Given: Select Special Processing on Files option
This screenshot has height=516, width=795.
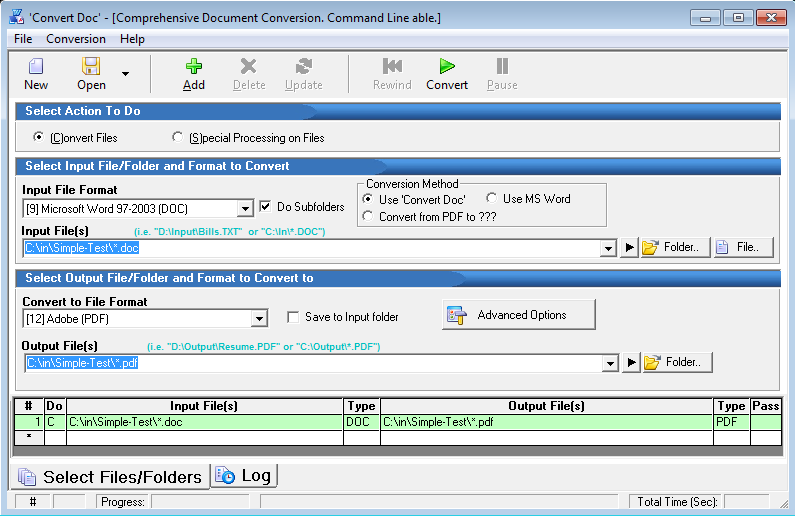Looking at the screenshot, I should point(178,137).
